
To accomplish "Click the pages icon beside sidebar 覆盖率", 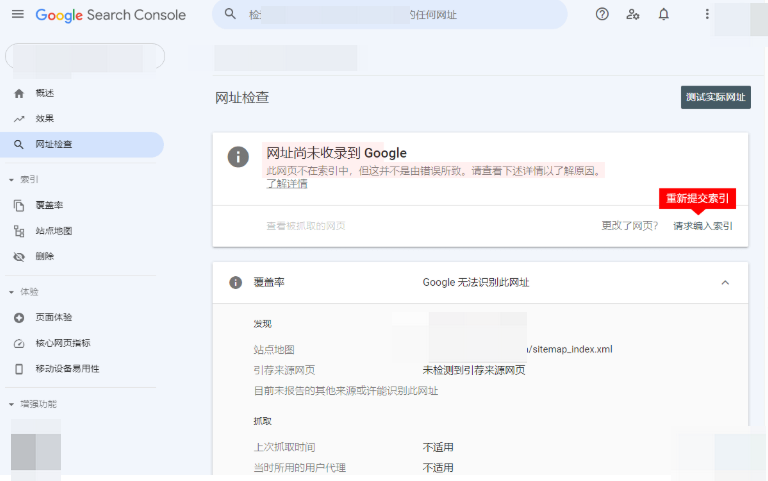I will [19, 206].
